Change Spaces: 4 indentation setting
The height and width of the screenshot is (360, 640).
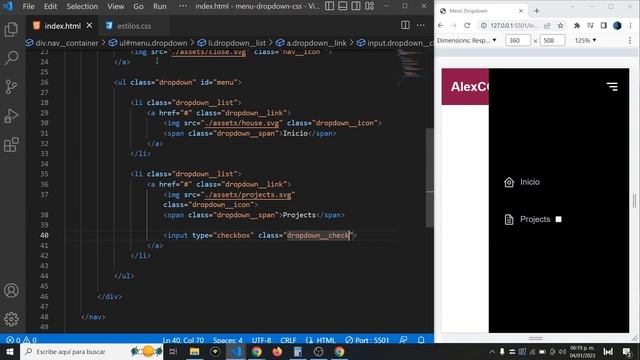227,340
